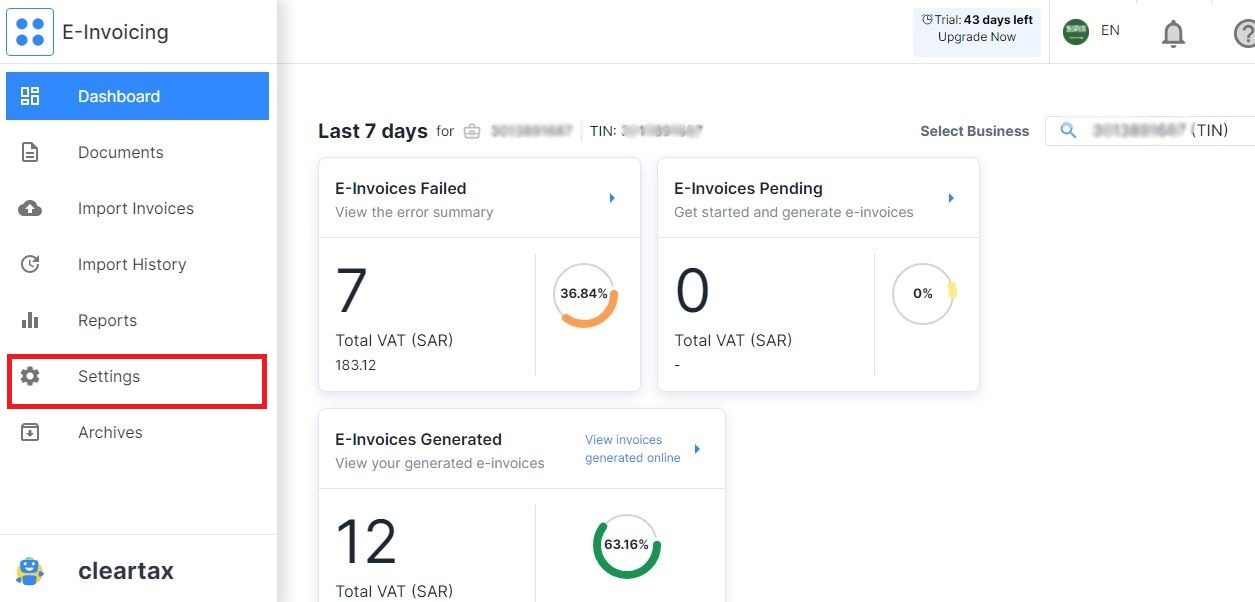Open the Dashboard menu item
This screenshot has width=1255, height=602.
[137, 96]
